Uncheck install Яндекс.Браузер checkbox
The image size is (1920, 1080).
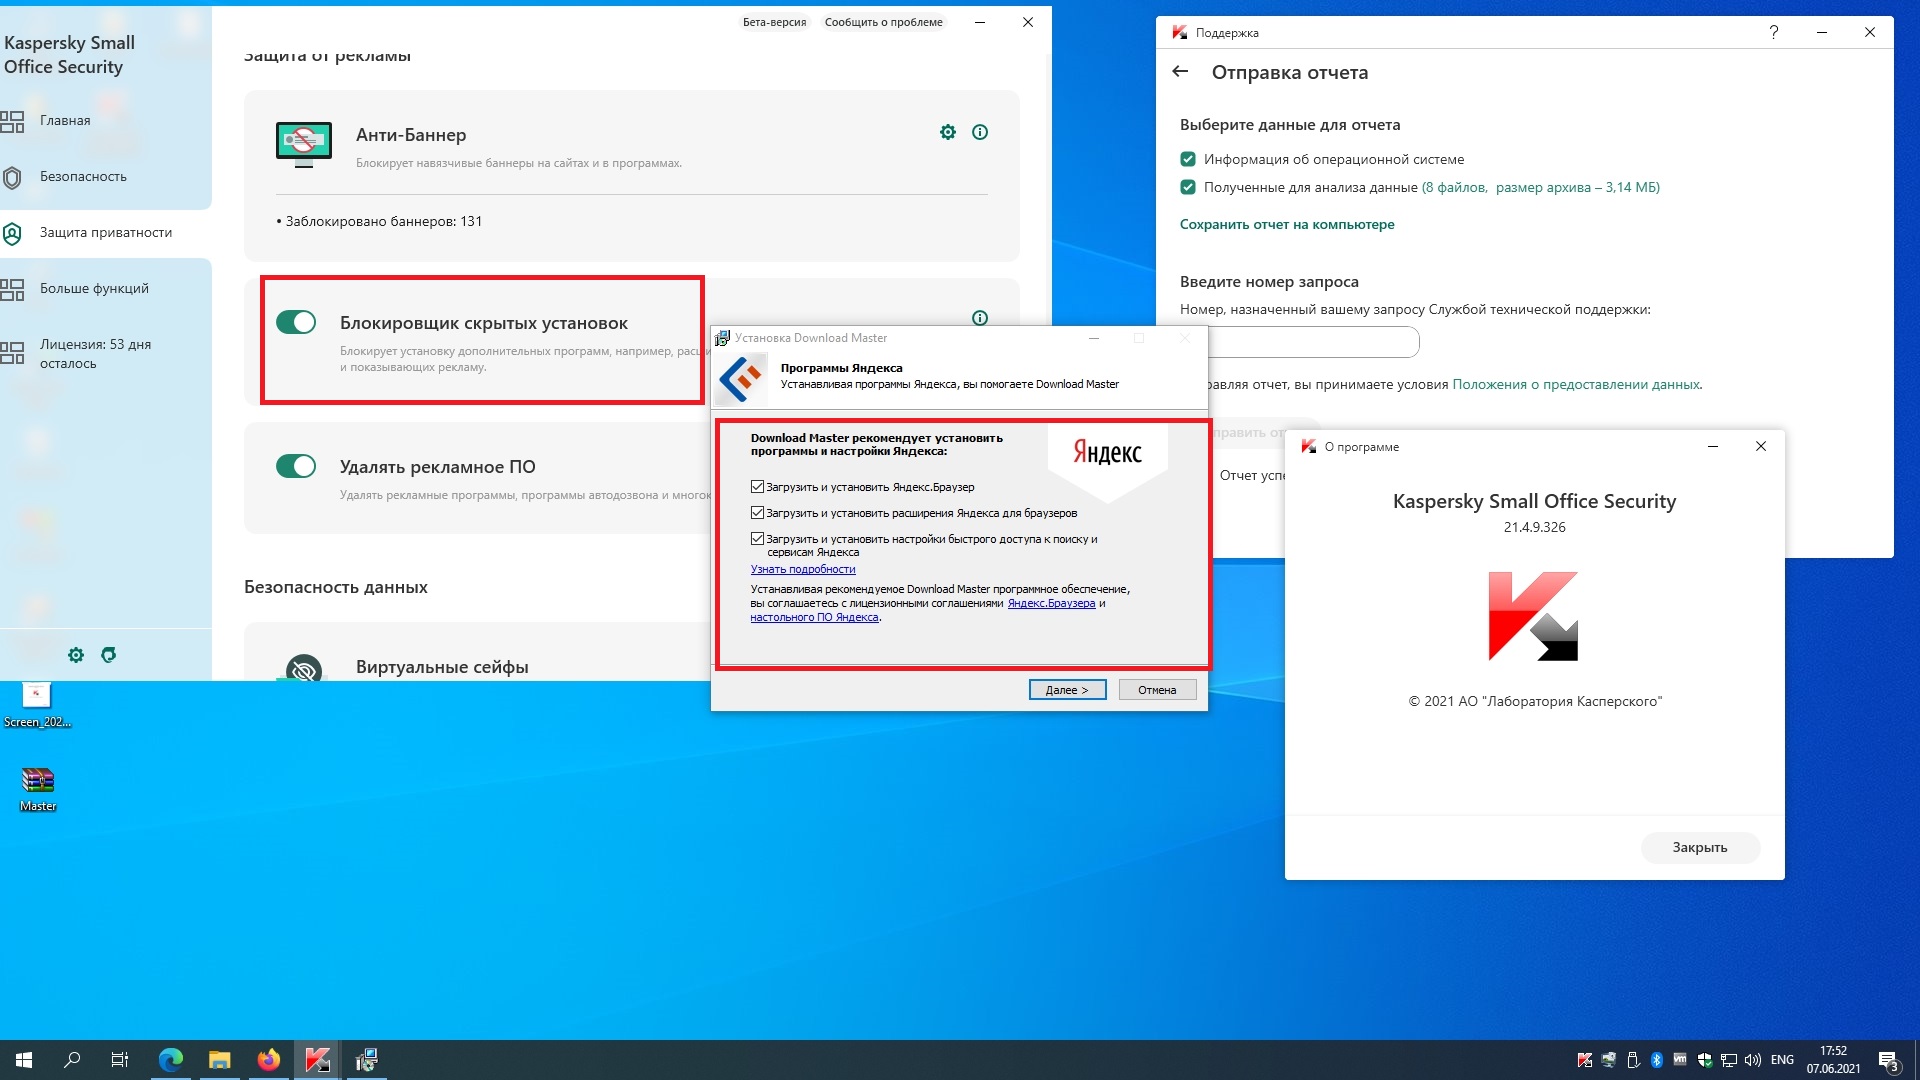coord(757,487)
